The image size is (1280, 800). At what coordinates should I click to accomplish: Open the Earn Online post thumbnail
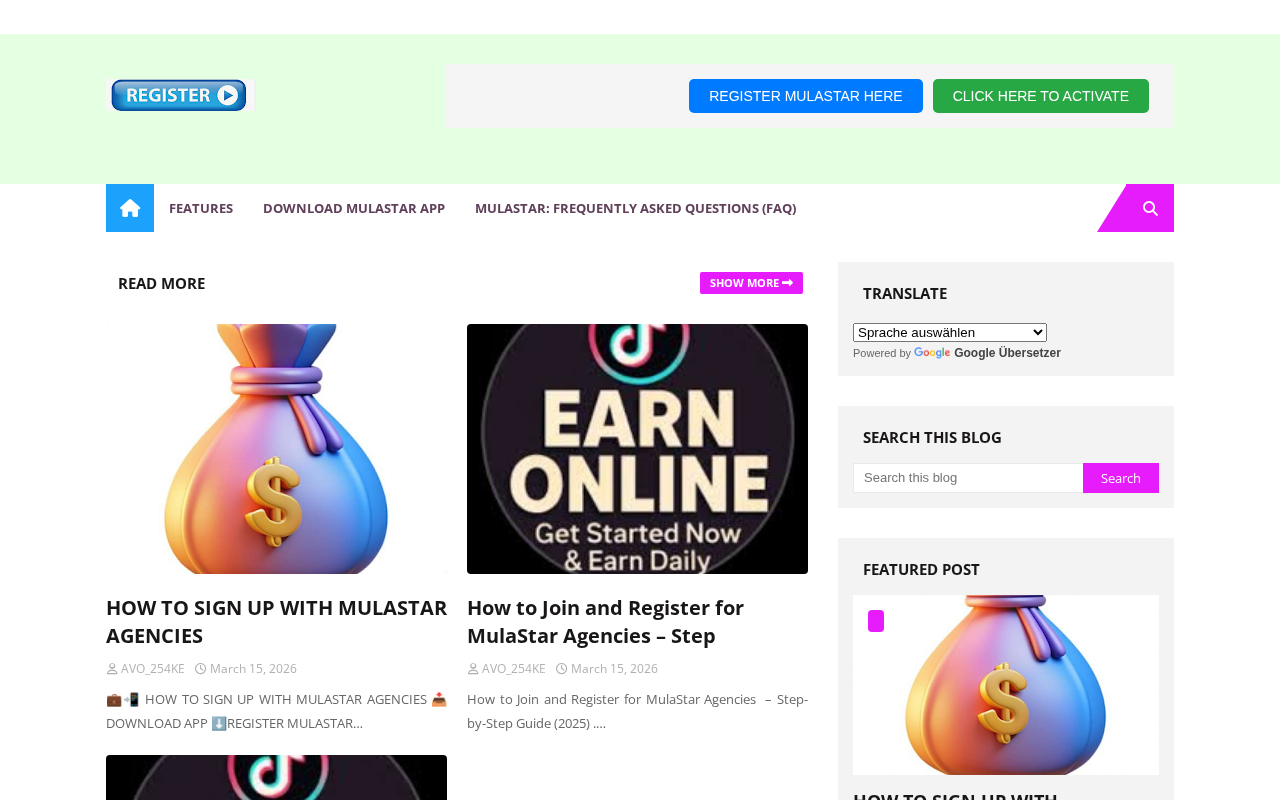[637, 449]
